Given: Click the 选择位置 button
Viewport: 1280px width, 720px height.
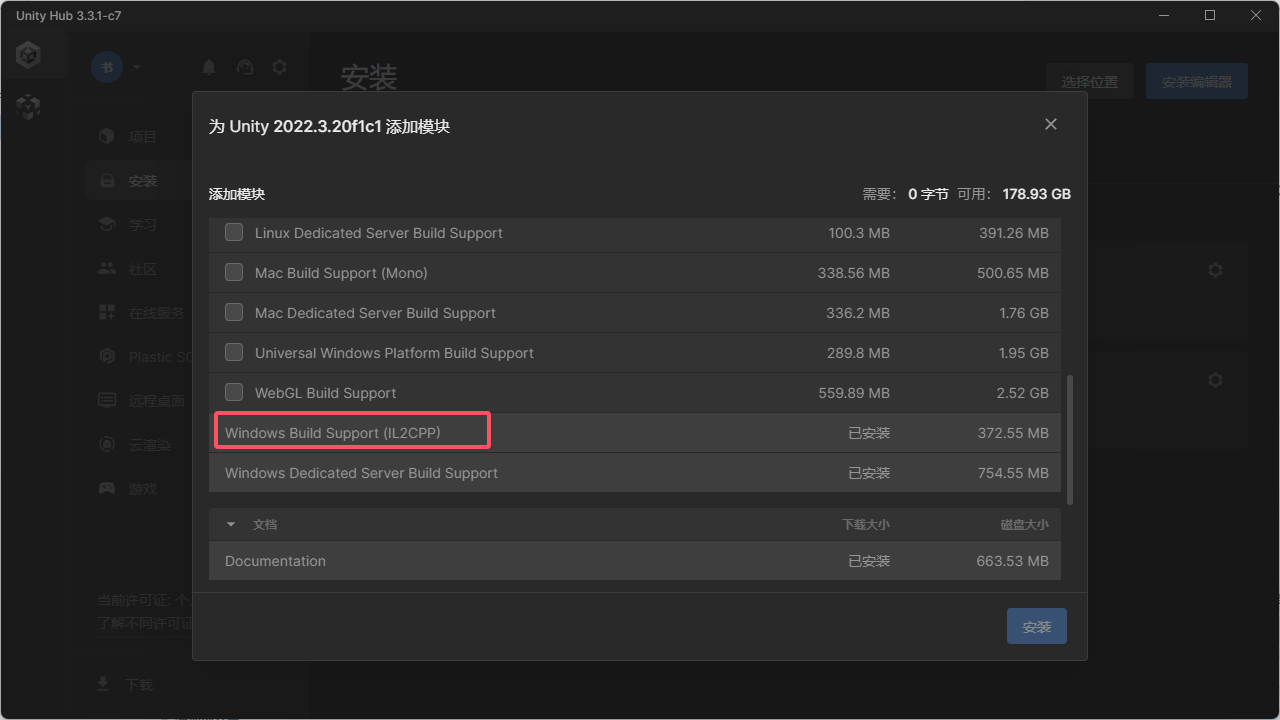Looking at the screenshot, I should pyautogui.click(x=1089, y=82).
